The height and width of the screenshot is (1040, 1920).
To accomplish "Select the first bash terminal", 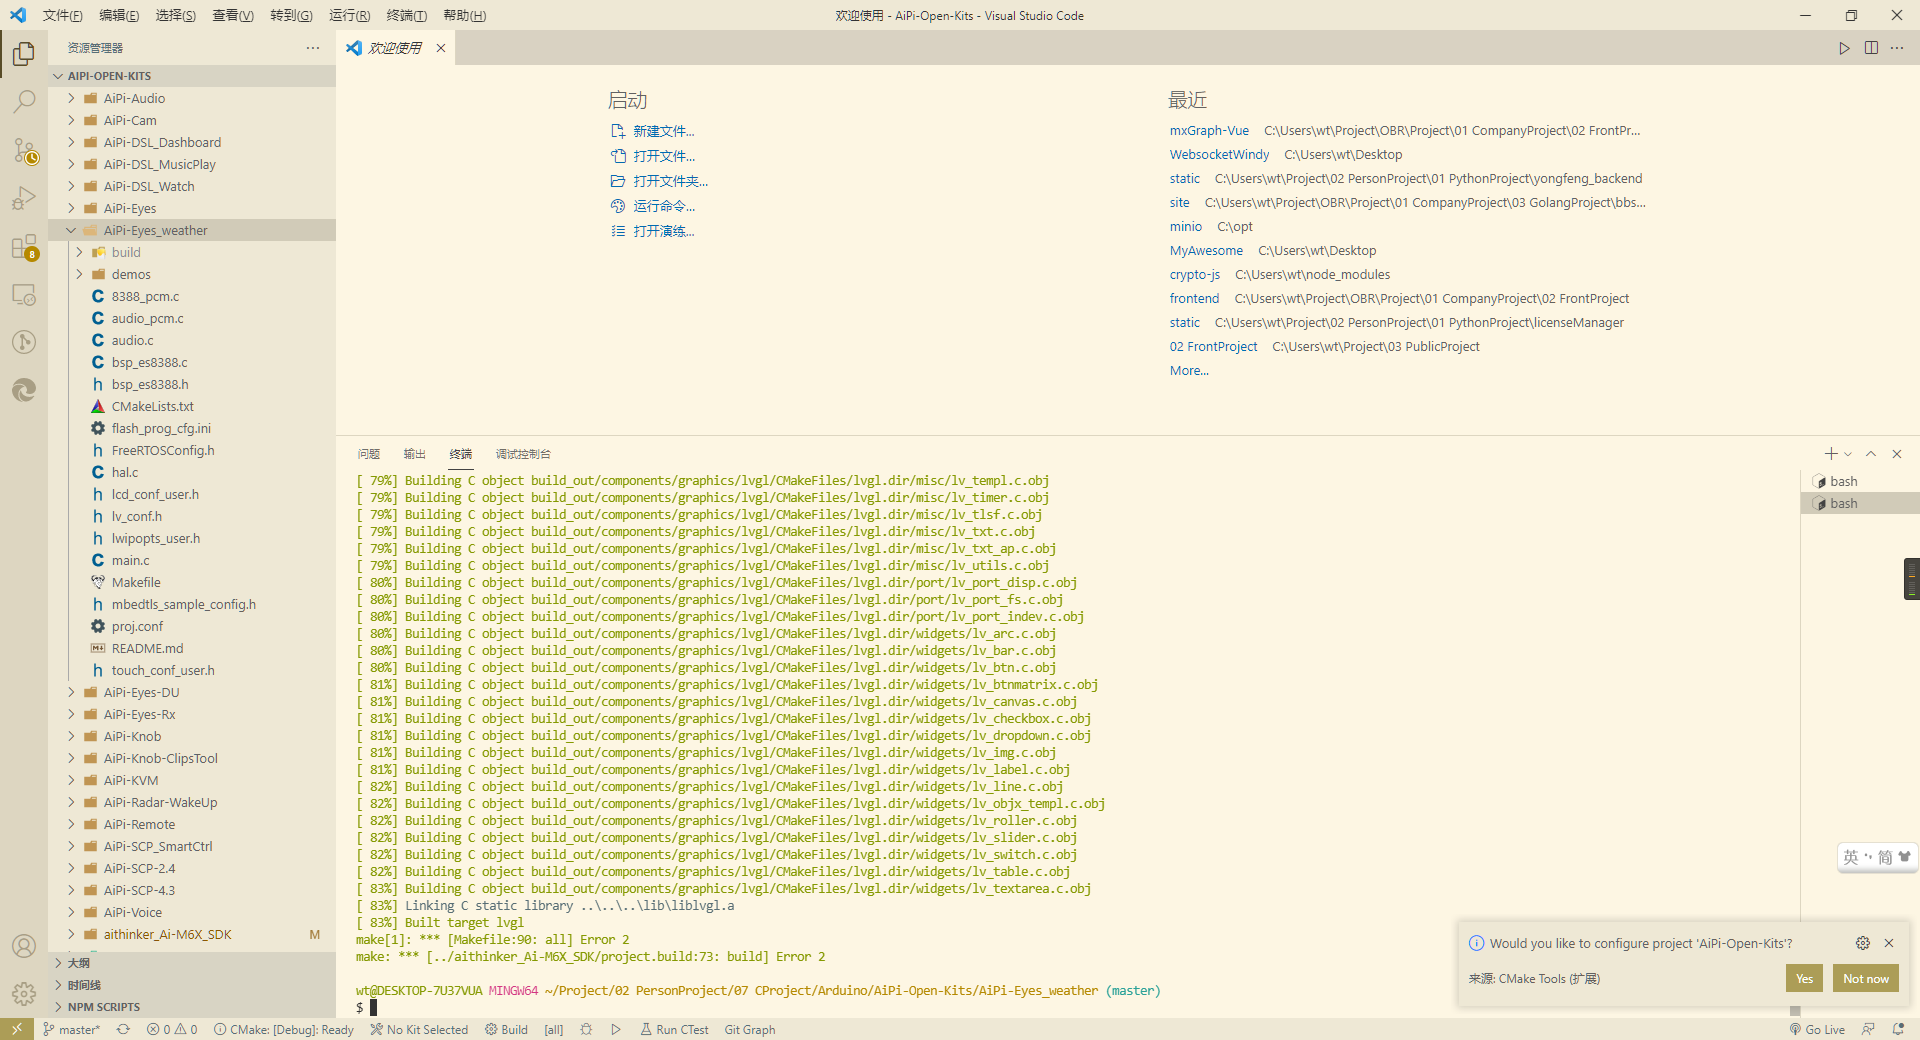I will click(x=1860, y=481).
